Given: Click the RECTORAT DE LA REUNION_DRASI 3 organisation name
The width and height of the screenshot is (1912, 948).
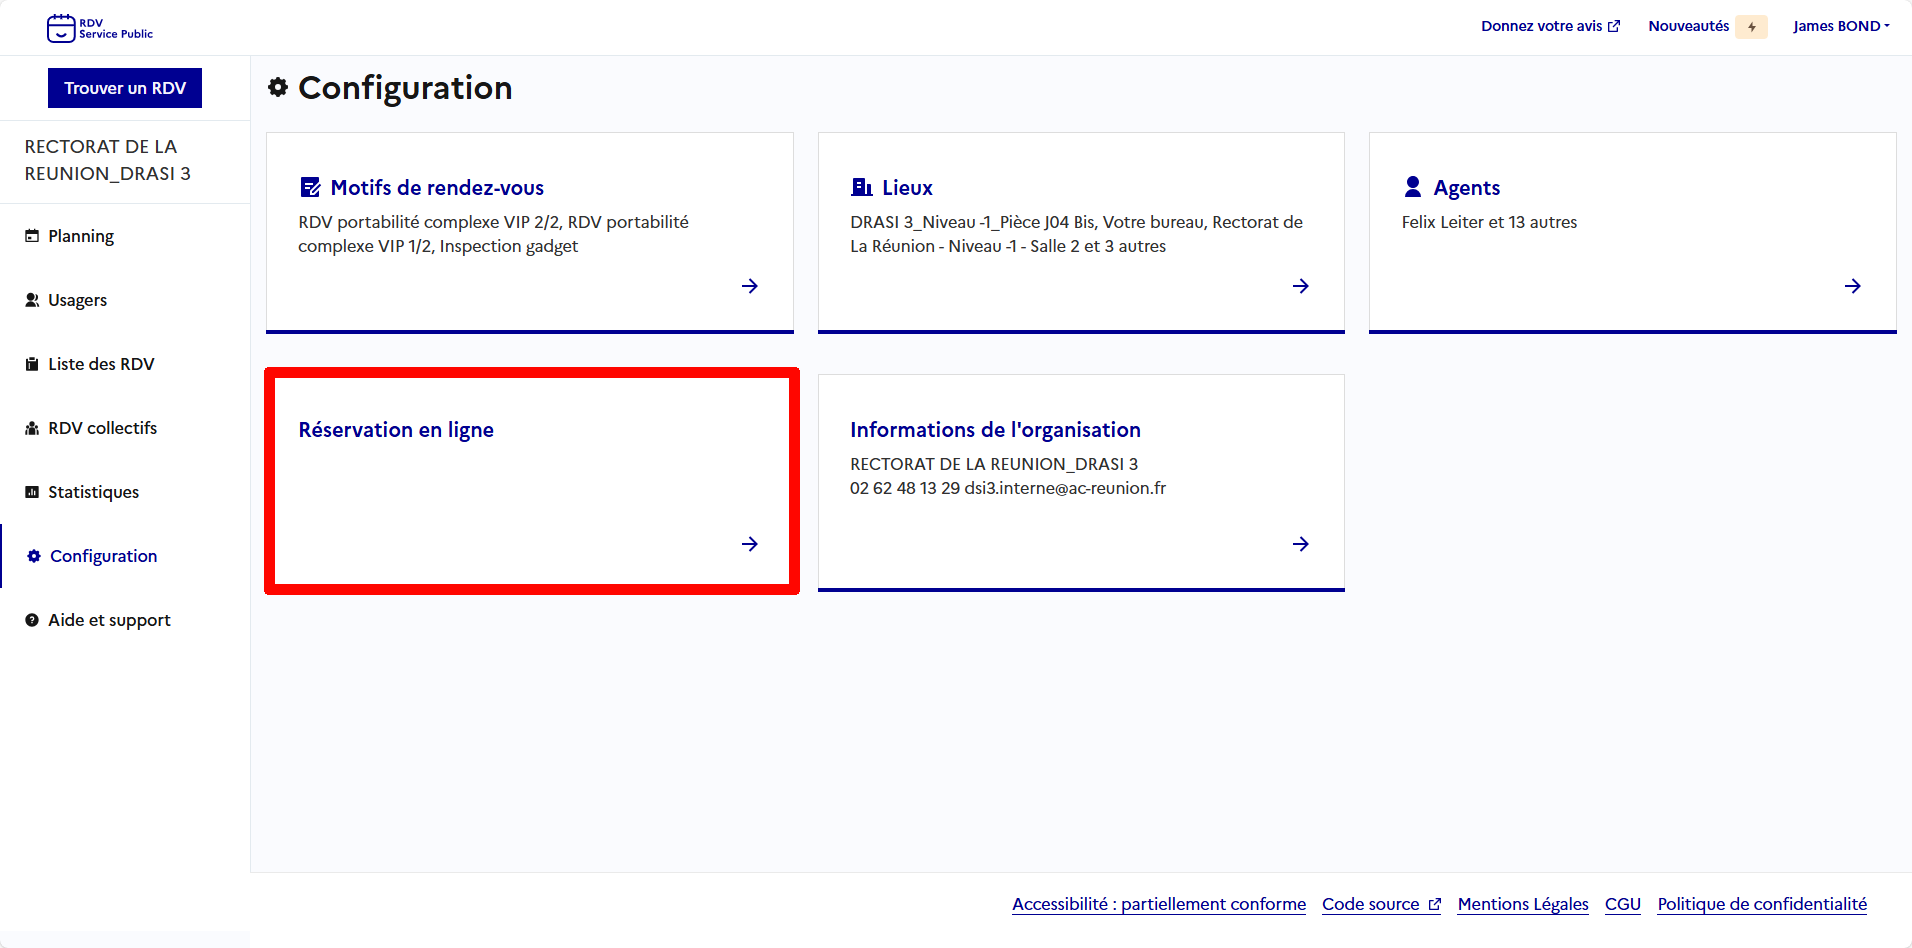Looking at the screenshot, I should click(108, 160).
